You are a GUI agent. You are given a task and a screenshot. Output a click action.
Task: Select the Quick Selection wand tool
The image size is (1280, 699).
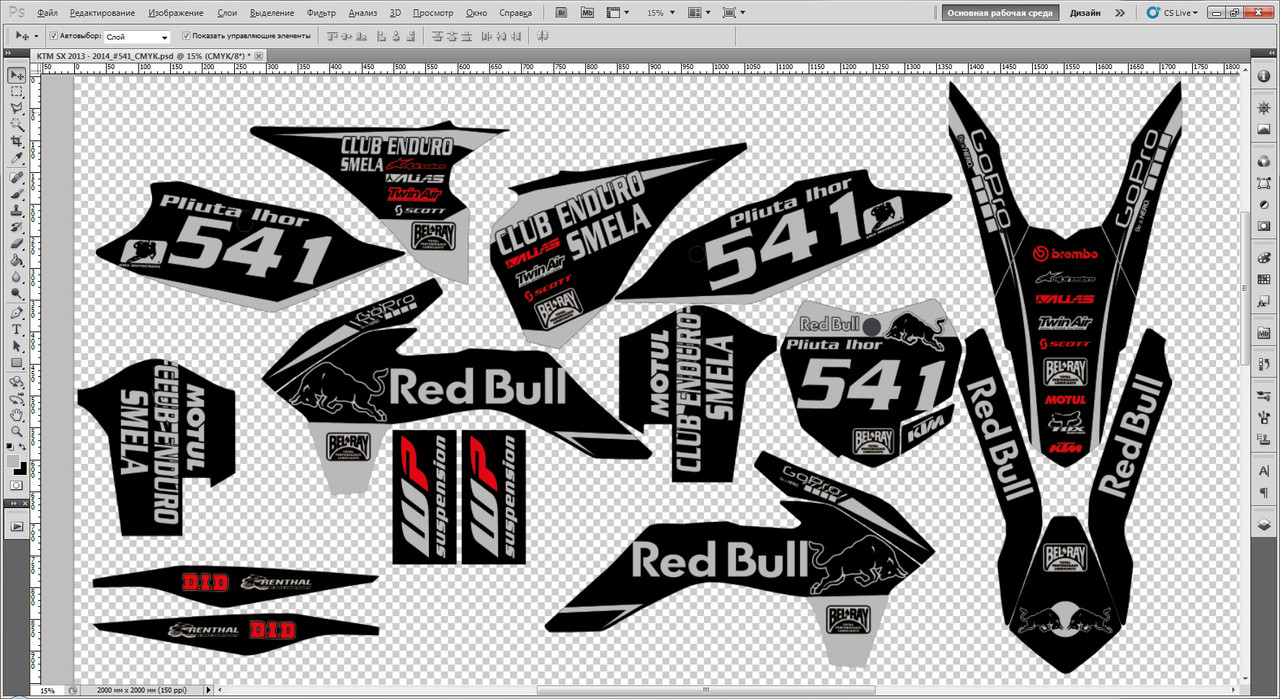[17, 125]
